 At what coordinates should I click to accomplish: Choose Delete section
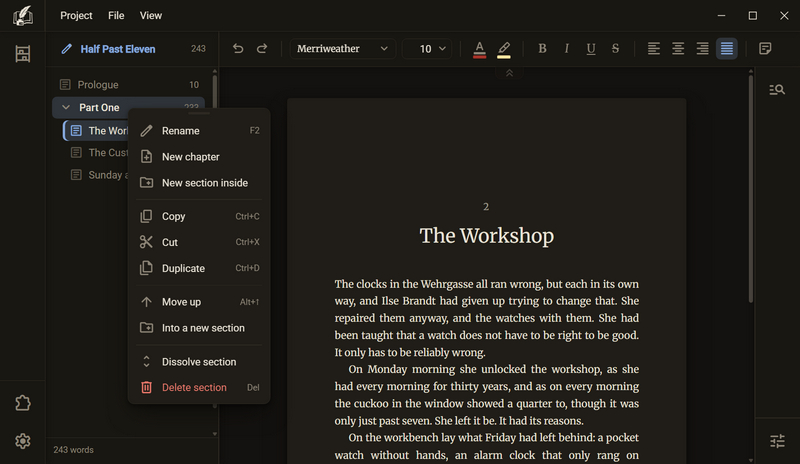[x=199, y=387]
